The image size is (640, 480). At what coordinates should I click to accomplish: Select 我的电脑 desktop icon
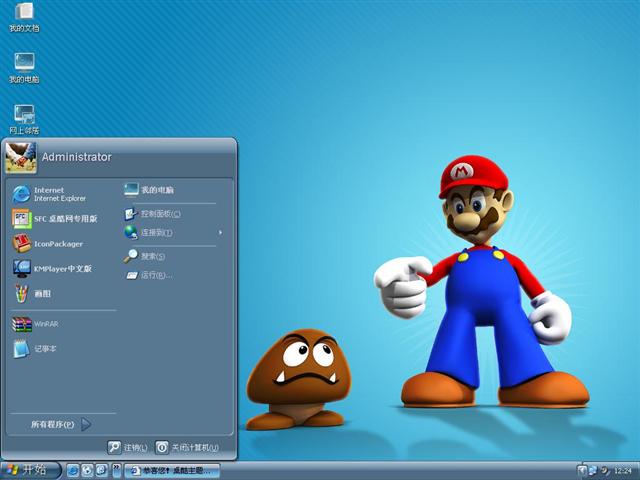click(x=24, y=65)
